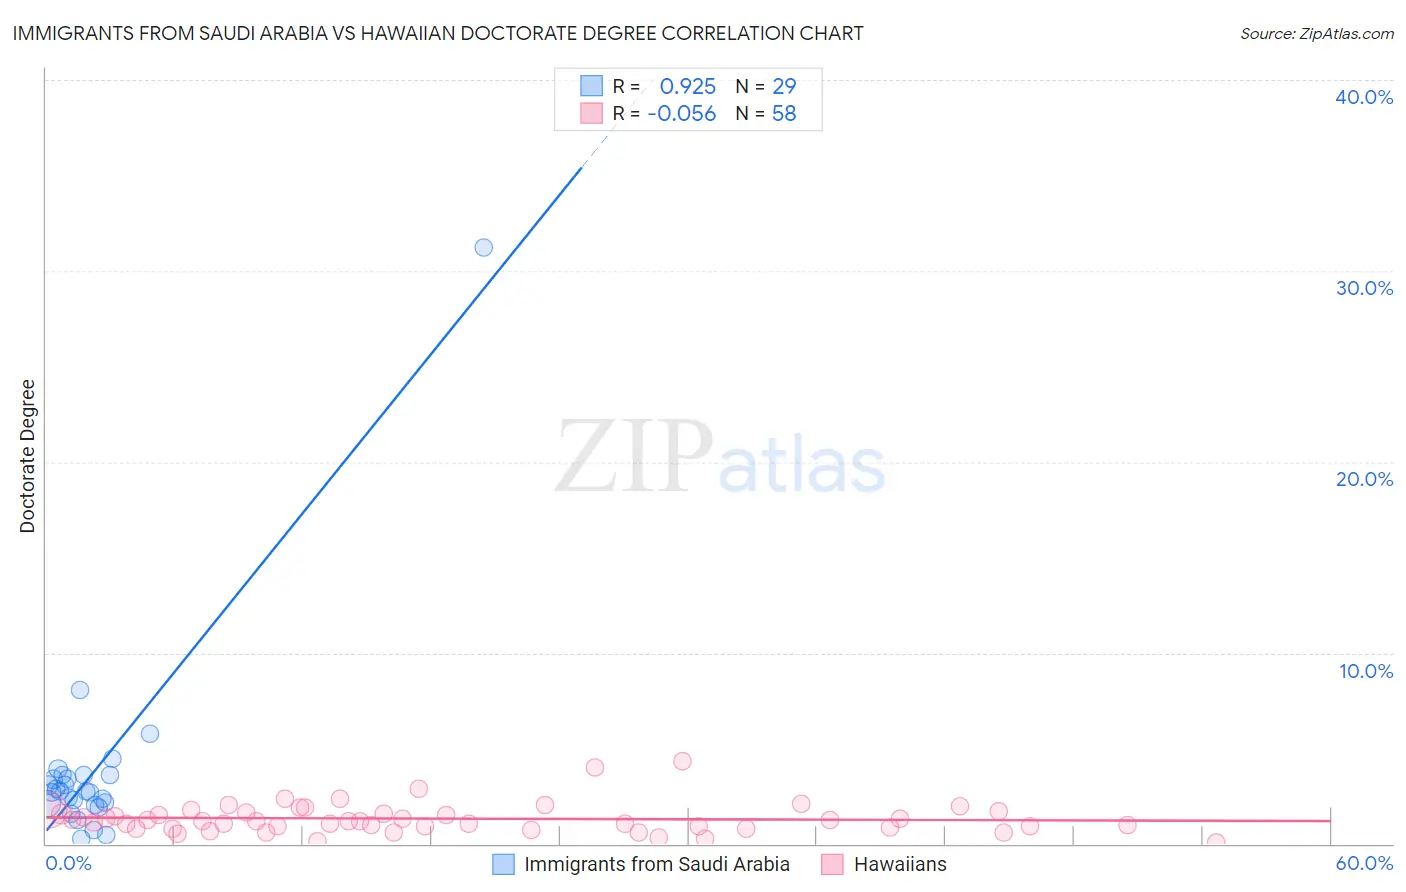1406x892 pixels.
Task: Click the chart title text
Action: pyautogui.click(x=437, y=33)
